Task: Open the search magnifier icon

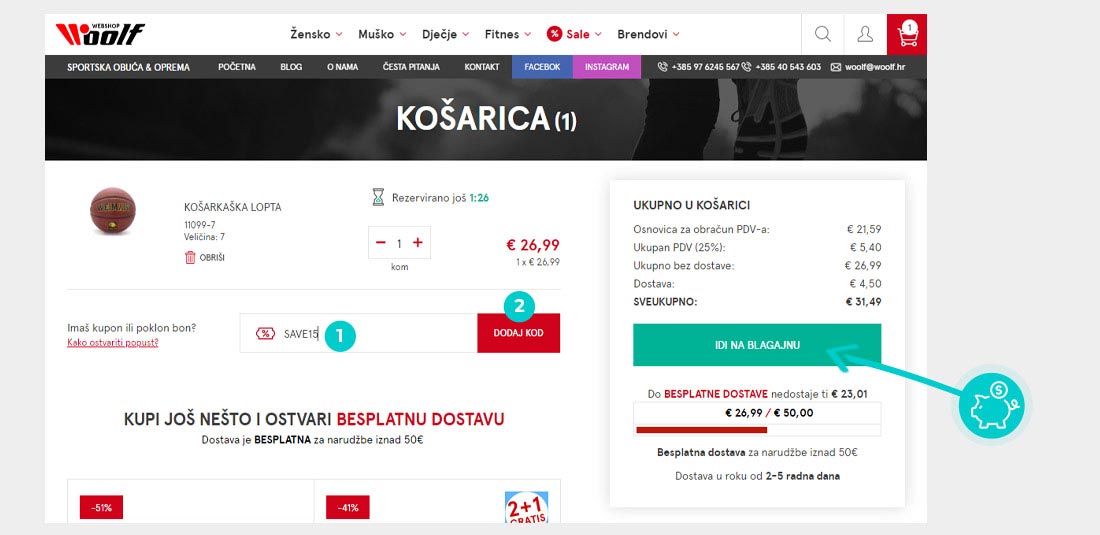Action: 822,34
